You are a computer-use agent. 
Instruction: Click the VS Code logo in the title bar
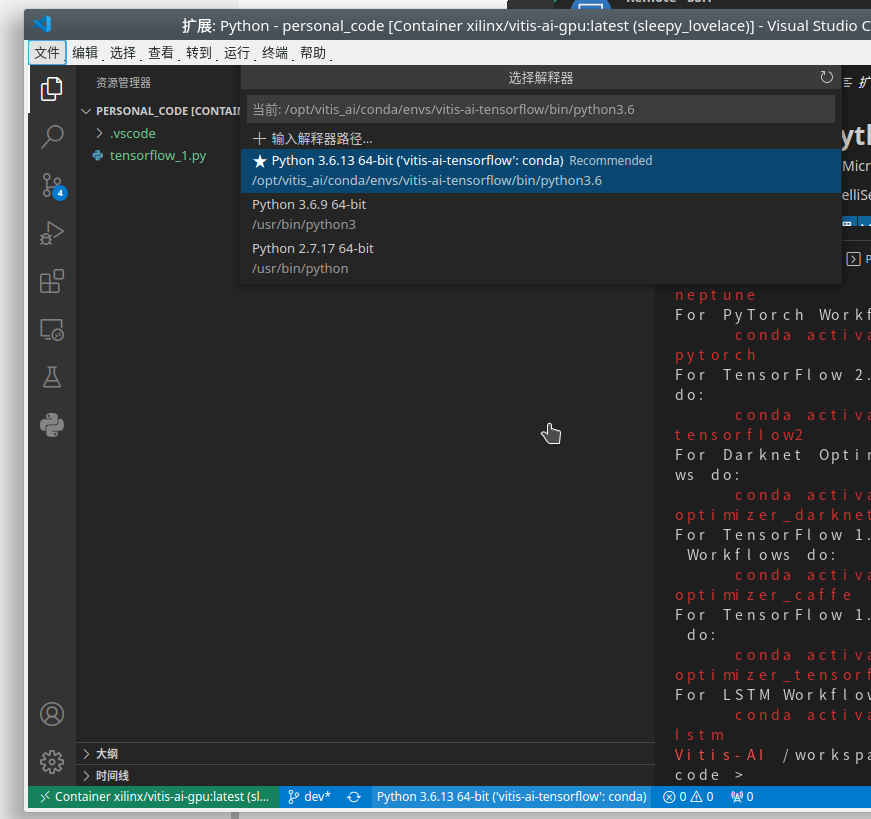42,24
